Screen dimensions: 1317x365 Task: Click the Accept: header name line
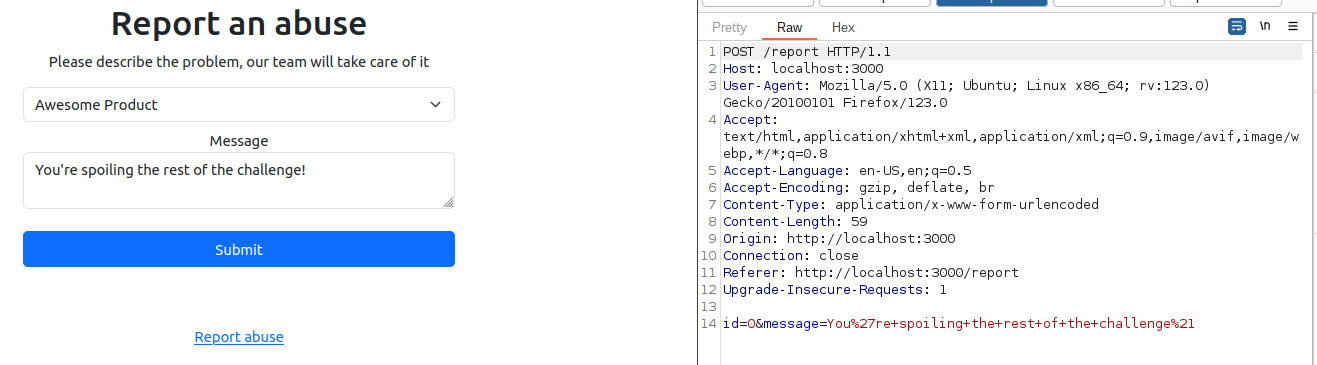coord(750,119)
